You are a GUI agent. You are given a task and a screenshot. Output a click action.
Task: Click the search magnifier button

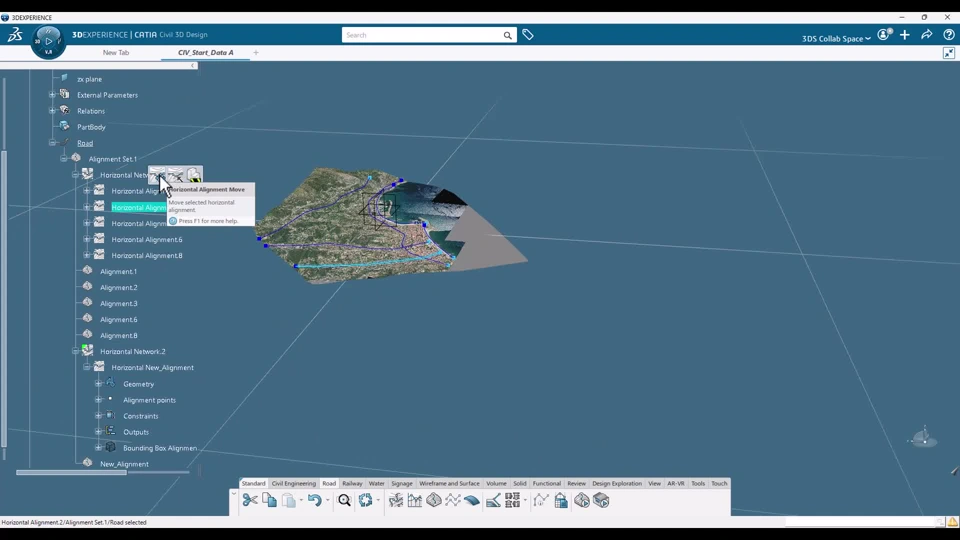[508, 36]
